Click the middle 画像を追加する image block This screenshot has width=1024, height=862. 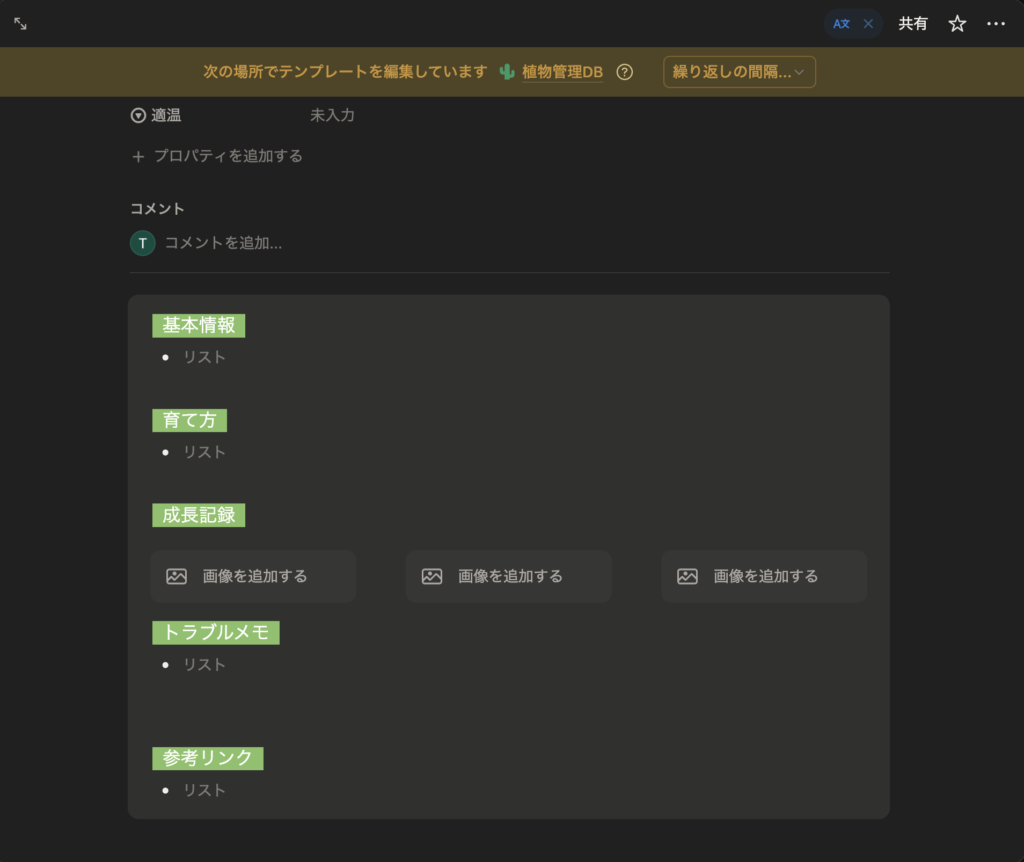coord(508,576)
